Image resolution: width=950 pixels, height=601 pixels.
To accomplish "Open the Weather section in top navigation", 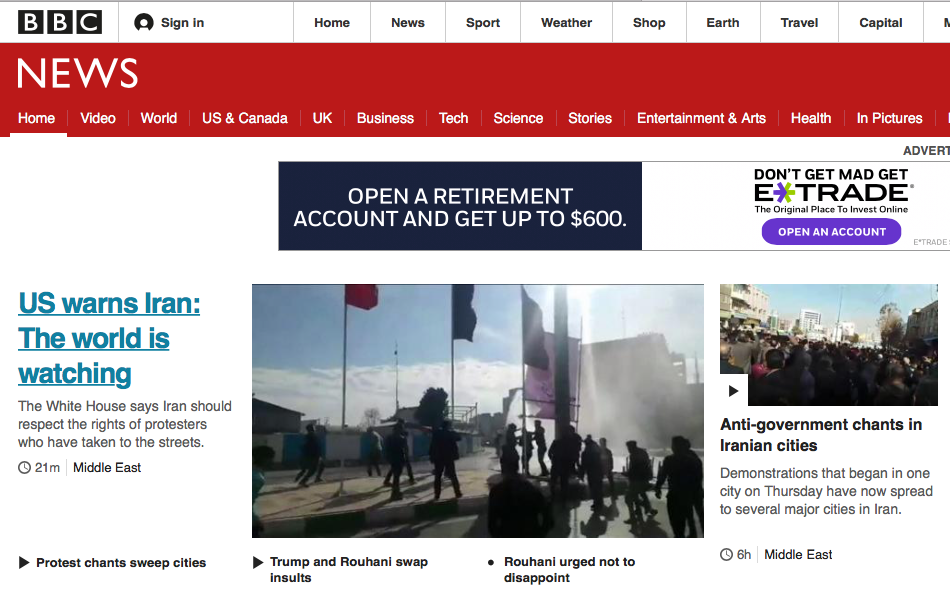I will tap(566, 22).
